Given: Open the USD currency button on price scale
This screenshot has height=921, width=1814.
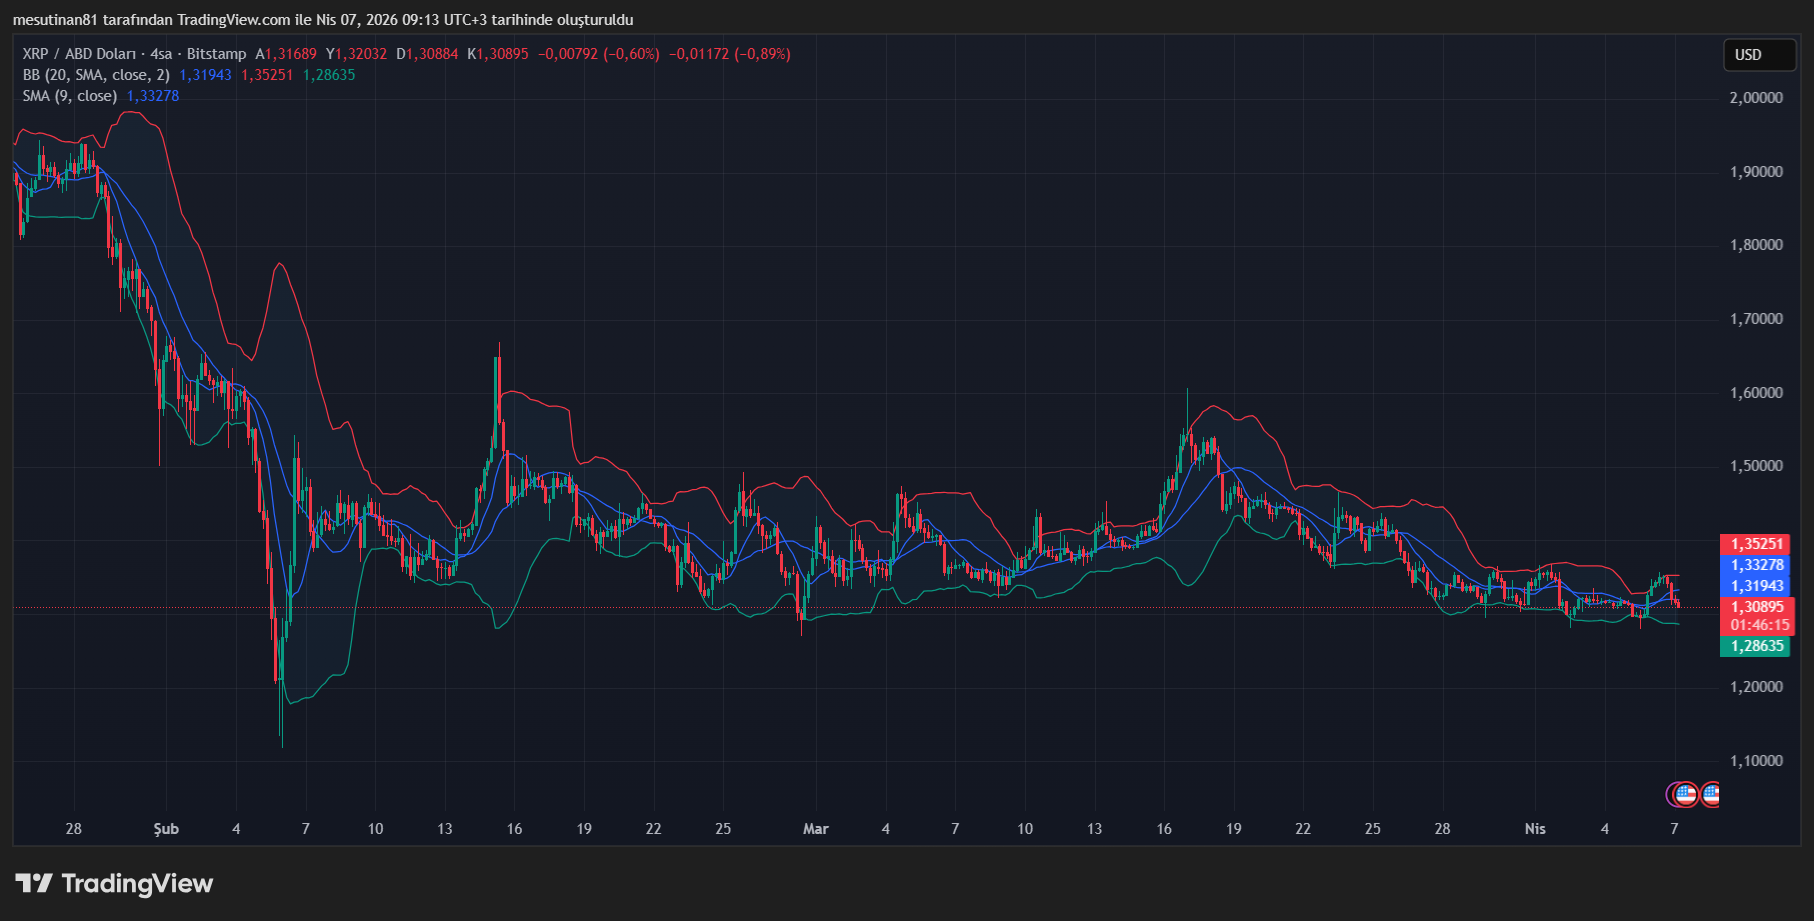Looking at the screenshot, I should pyautogui.click(x=1759, y=55).
